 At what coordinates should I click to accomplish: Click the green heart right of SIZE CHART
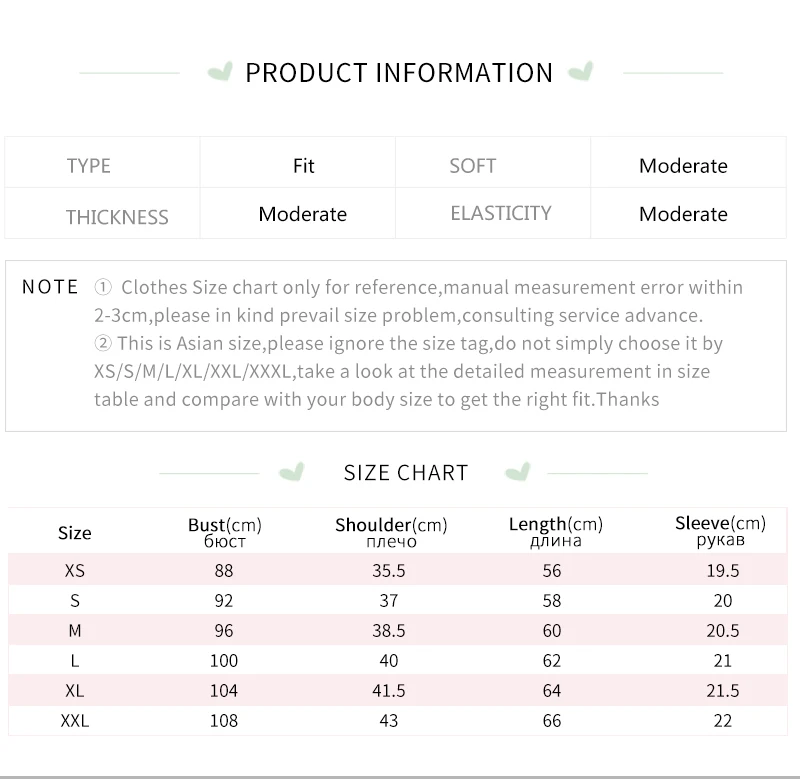[x=517, y=472]
